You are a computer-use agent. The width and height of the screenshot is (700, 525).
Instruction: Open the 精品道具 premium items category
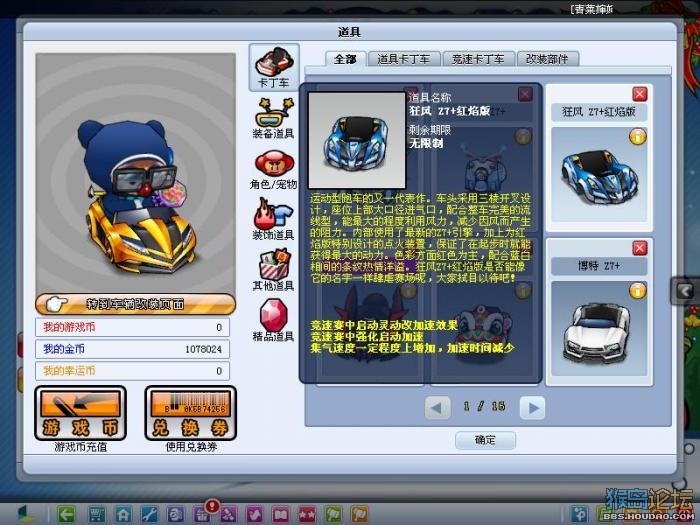(x=274, y=321)
